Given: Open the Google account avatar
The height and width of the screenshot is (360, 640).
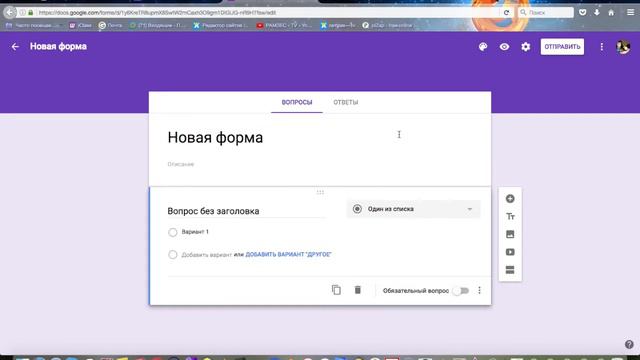Looking at the screenshot, I should 623,47.
